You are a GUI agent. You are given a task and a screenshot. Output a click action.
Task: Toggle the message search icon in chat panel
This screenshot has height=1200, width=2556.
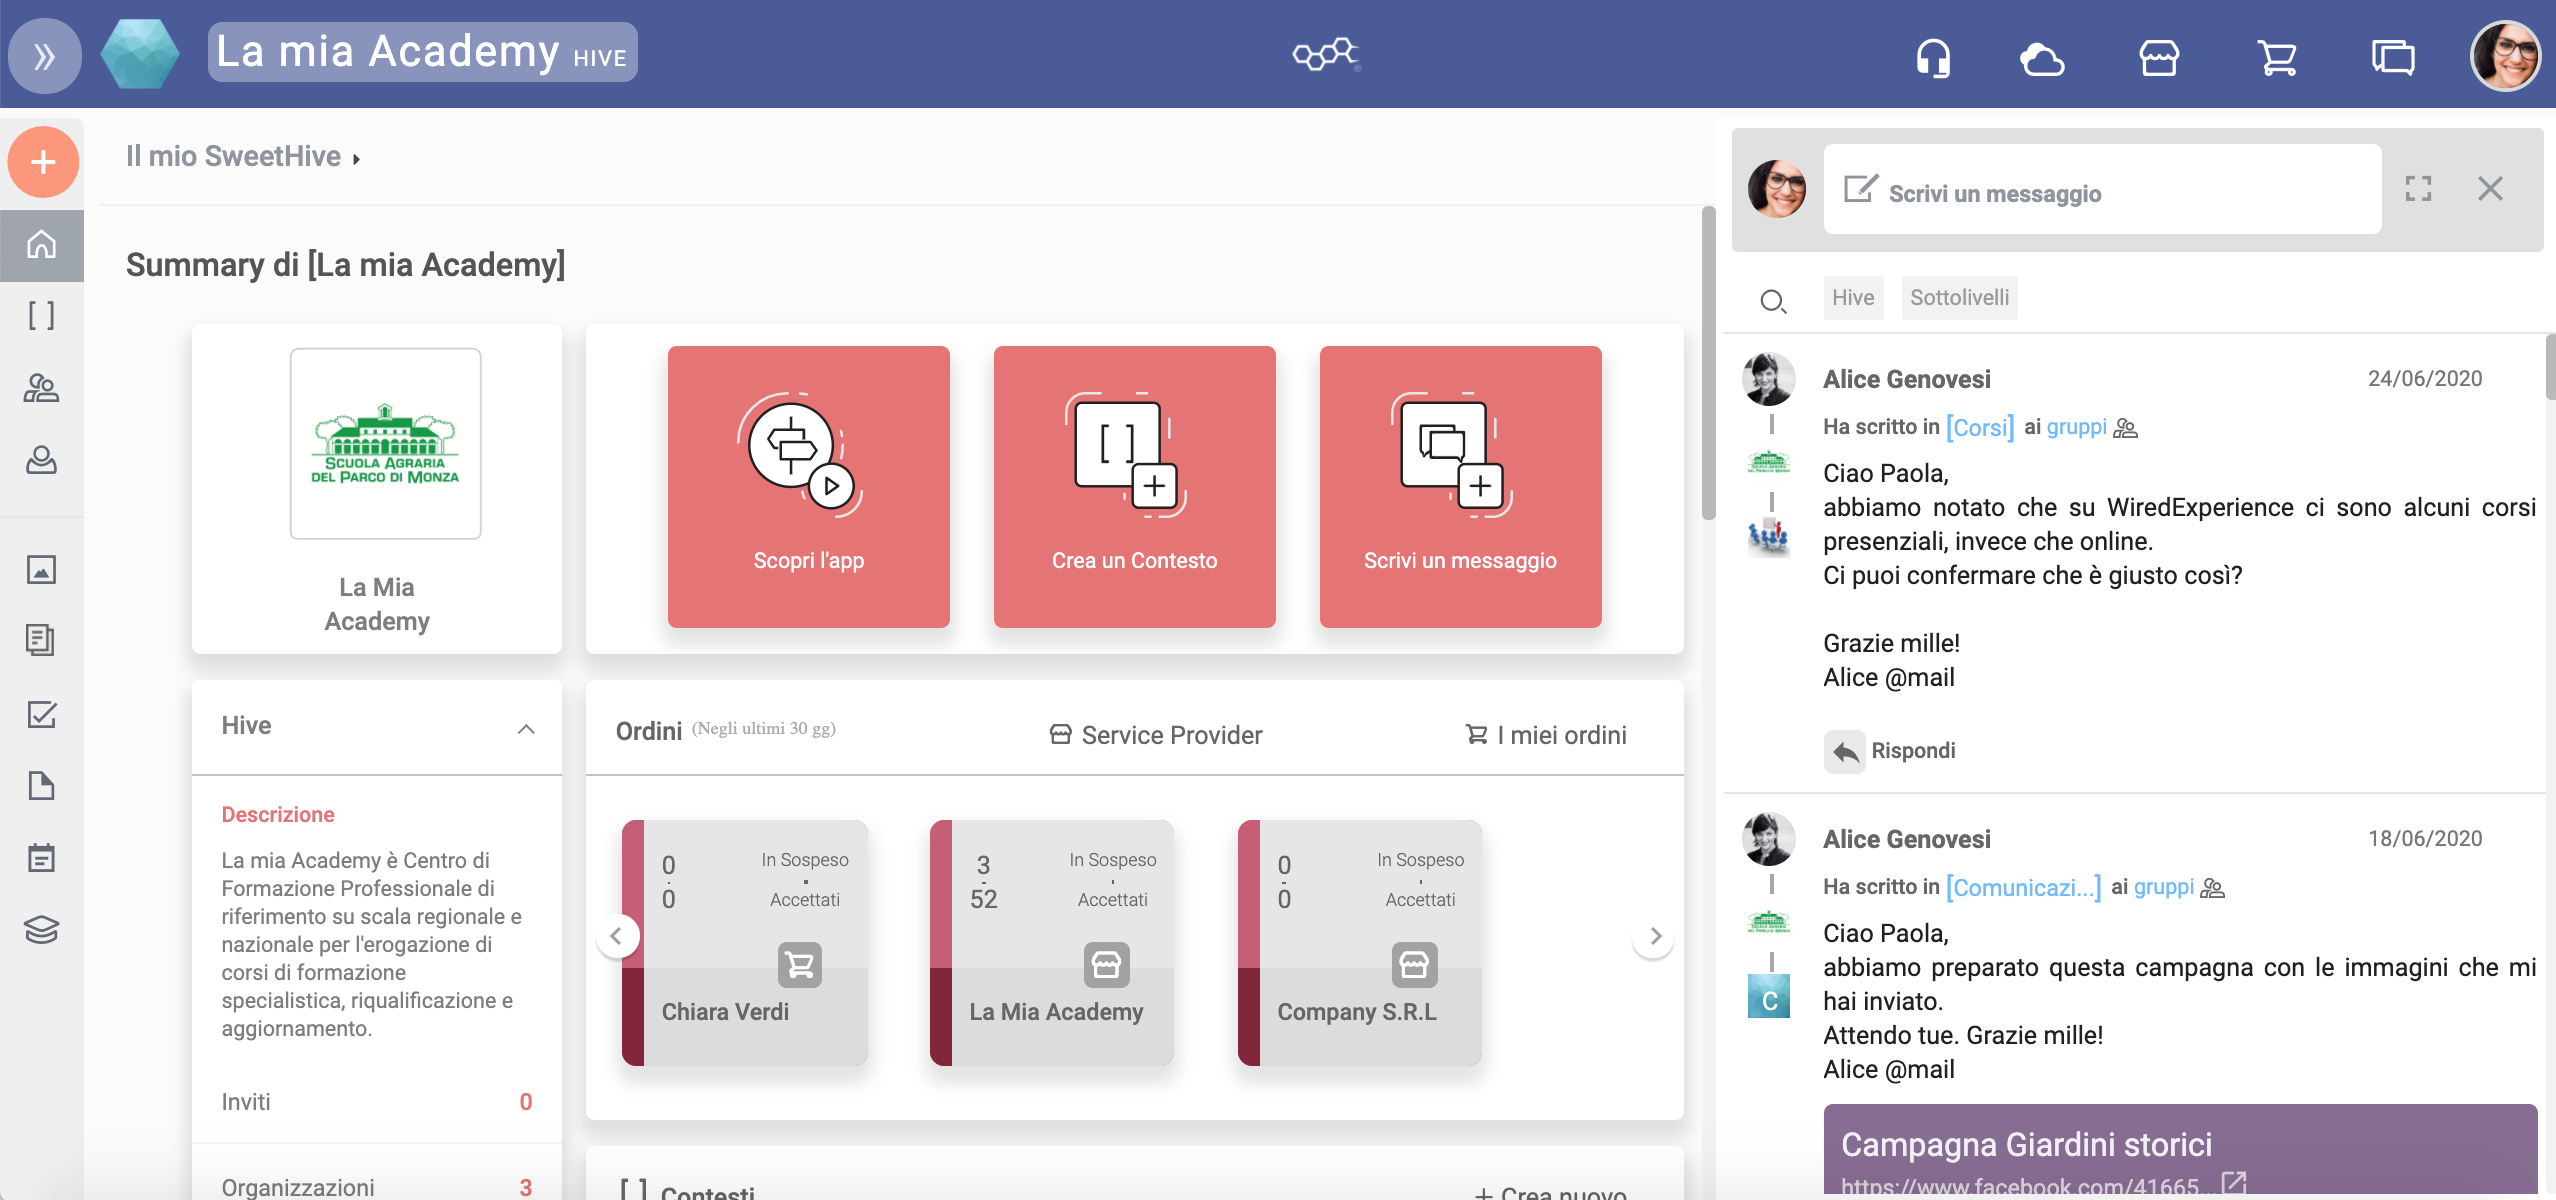click(x=1774, y=298)
